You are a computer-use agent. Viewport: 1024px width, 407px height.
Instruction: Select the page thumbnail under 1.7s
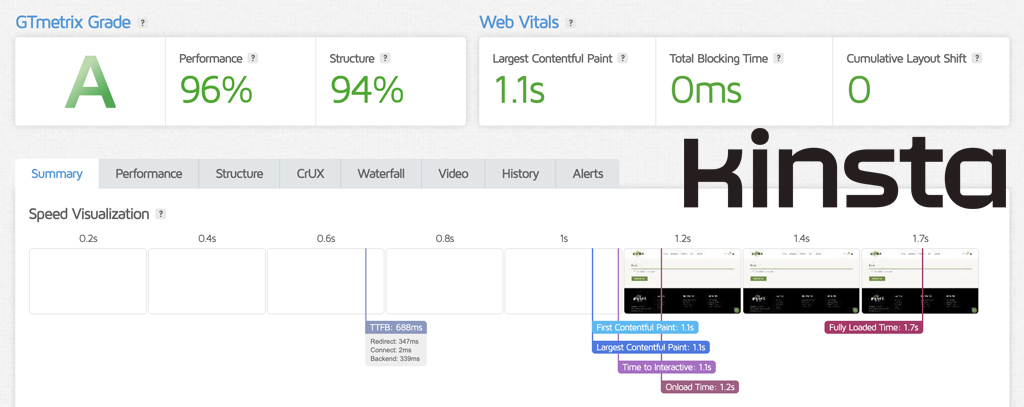point(920,281)
